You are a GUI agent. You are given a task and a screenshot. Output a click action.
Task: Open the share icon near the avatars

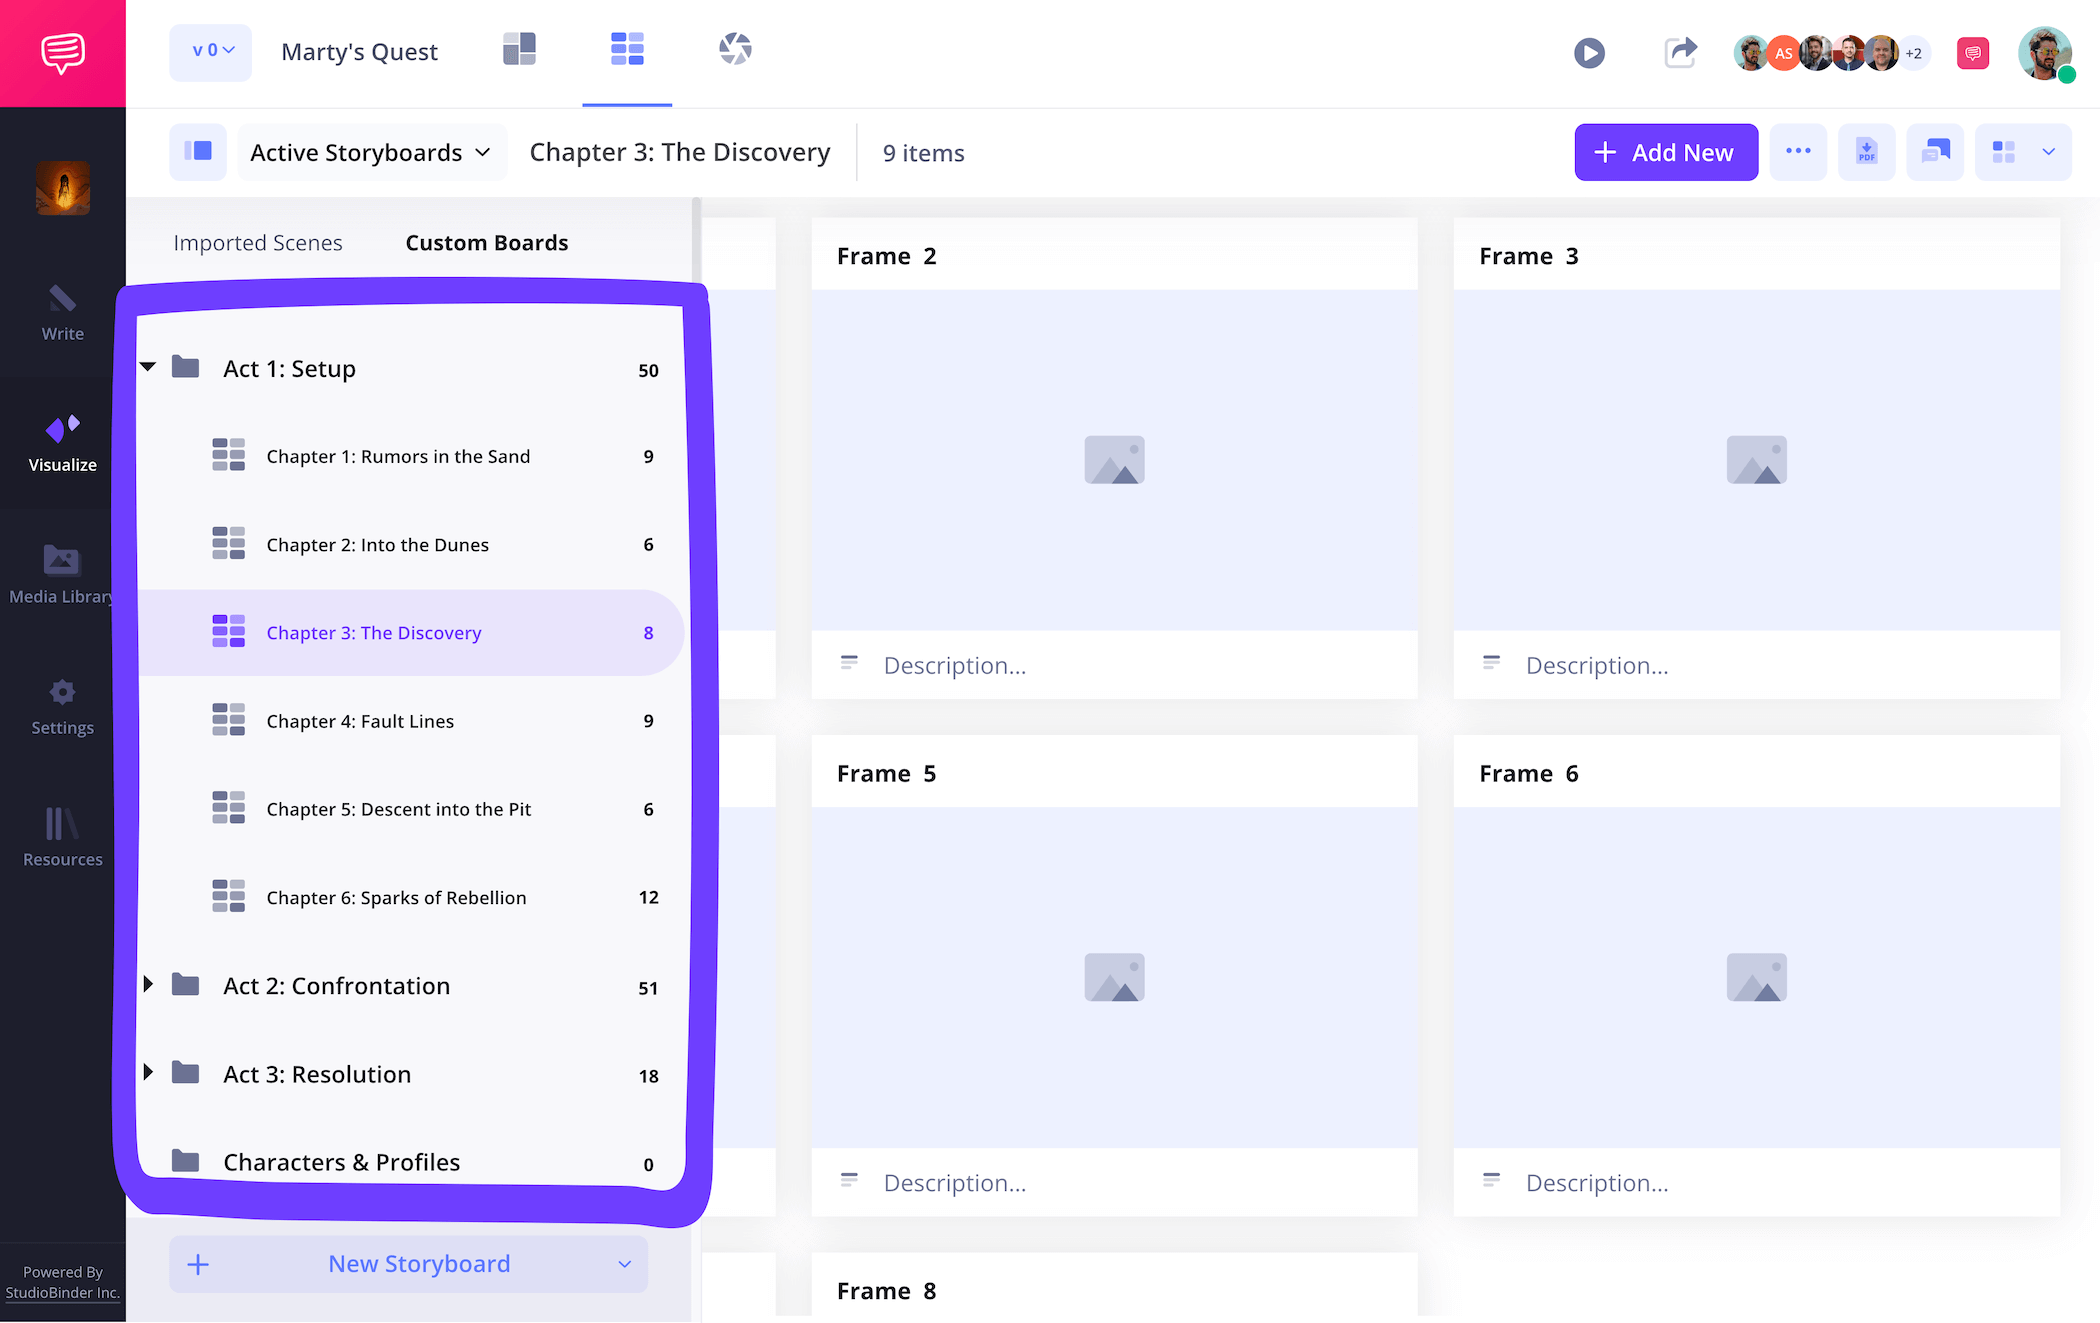pos(1680,53)
